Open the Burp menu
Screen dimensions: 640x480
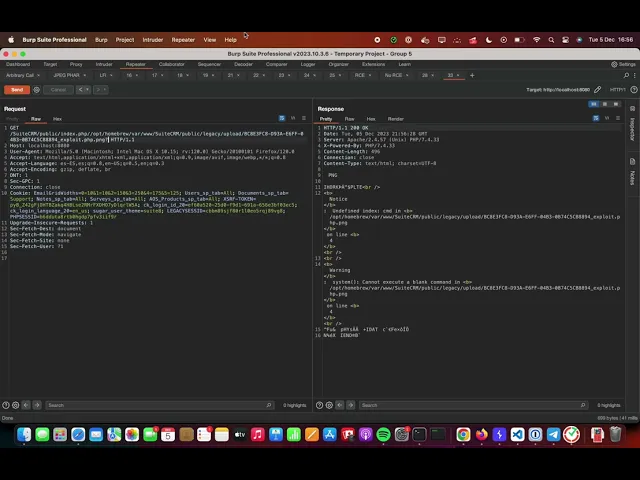(101, 40)
